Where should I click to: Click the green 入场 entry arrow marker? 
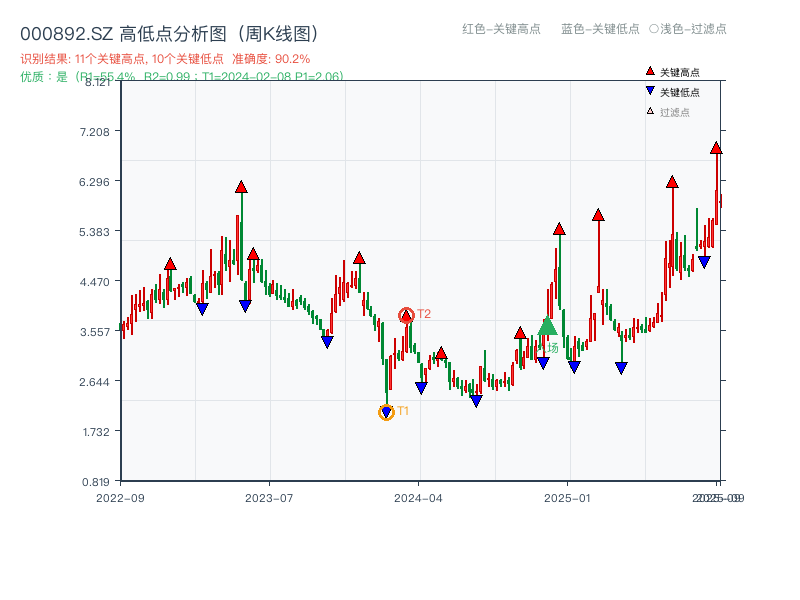[x=548, y=326]
